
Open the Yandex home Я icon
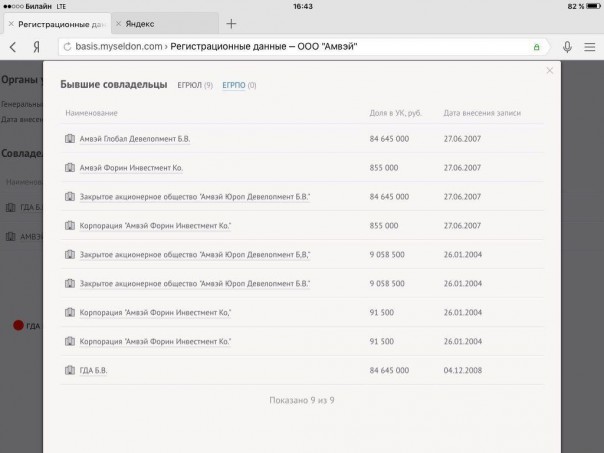pos(36,47)
